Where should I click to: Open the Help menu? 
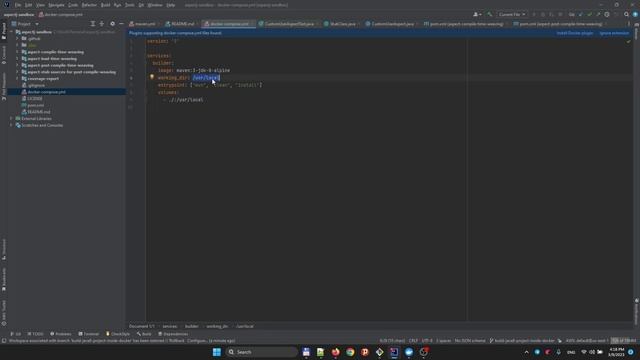[x=171, y=5]
